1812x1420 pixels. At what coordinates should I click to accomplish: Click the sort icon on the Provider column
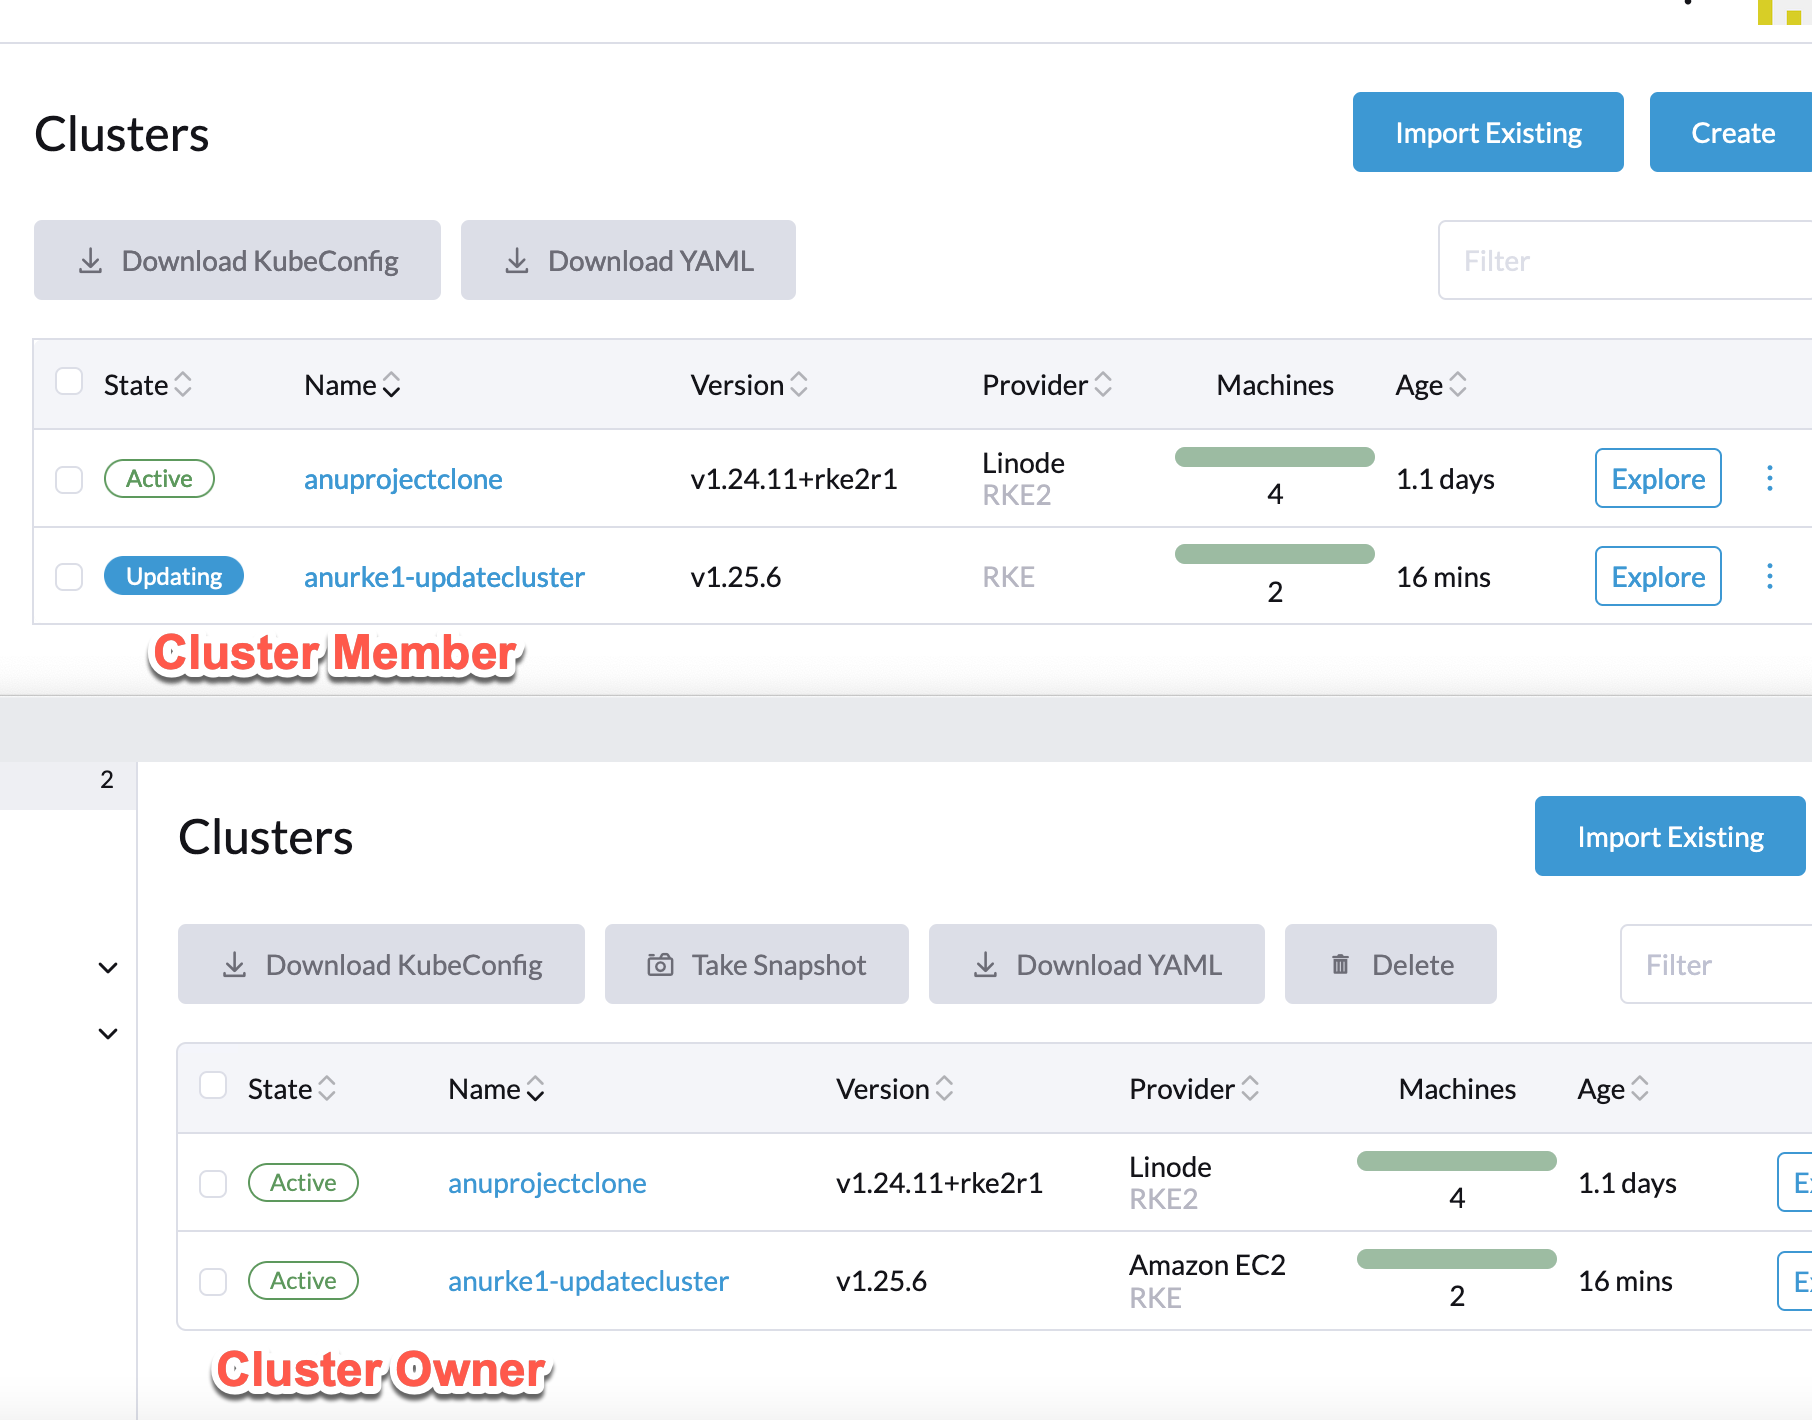click(1104, 384)
